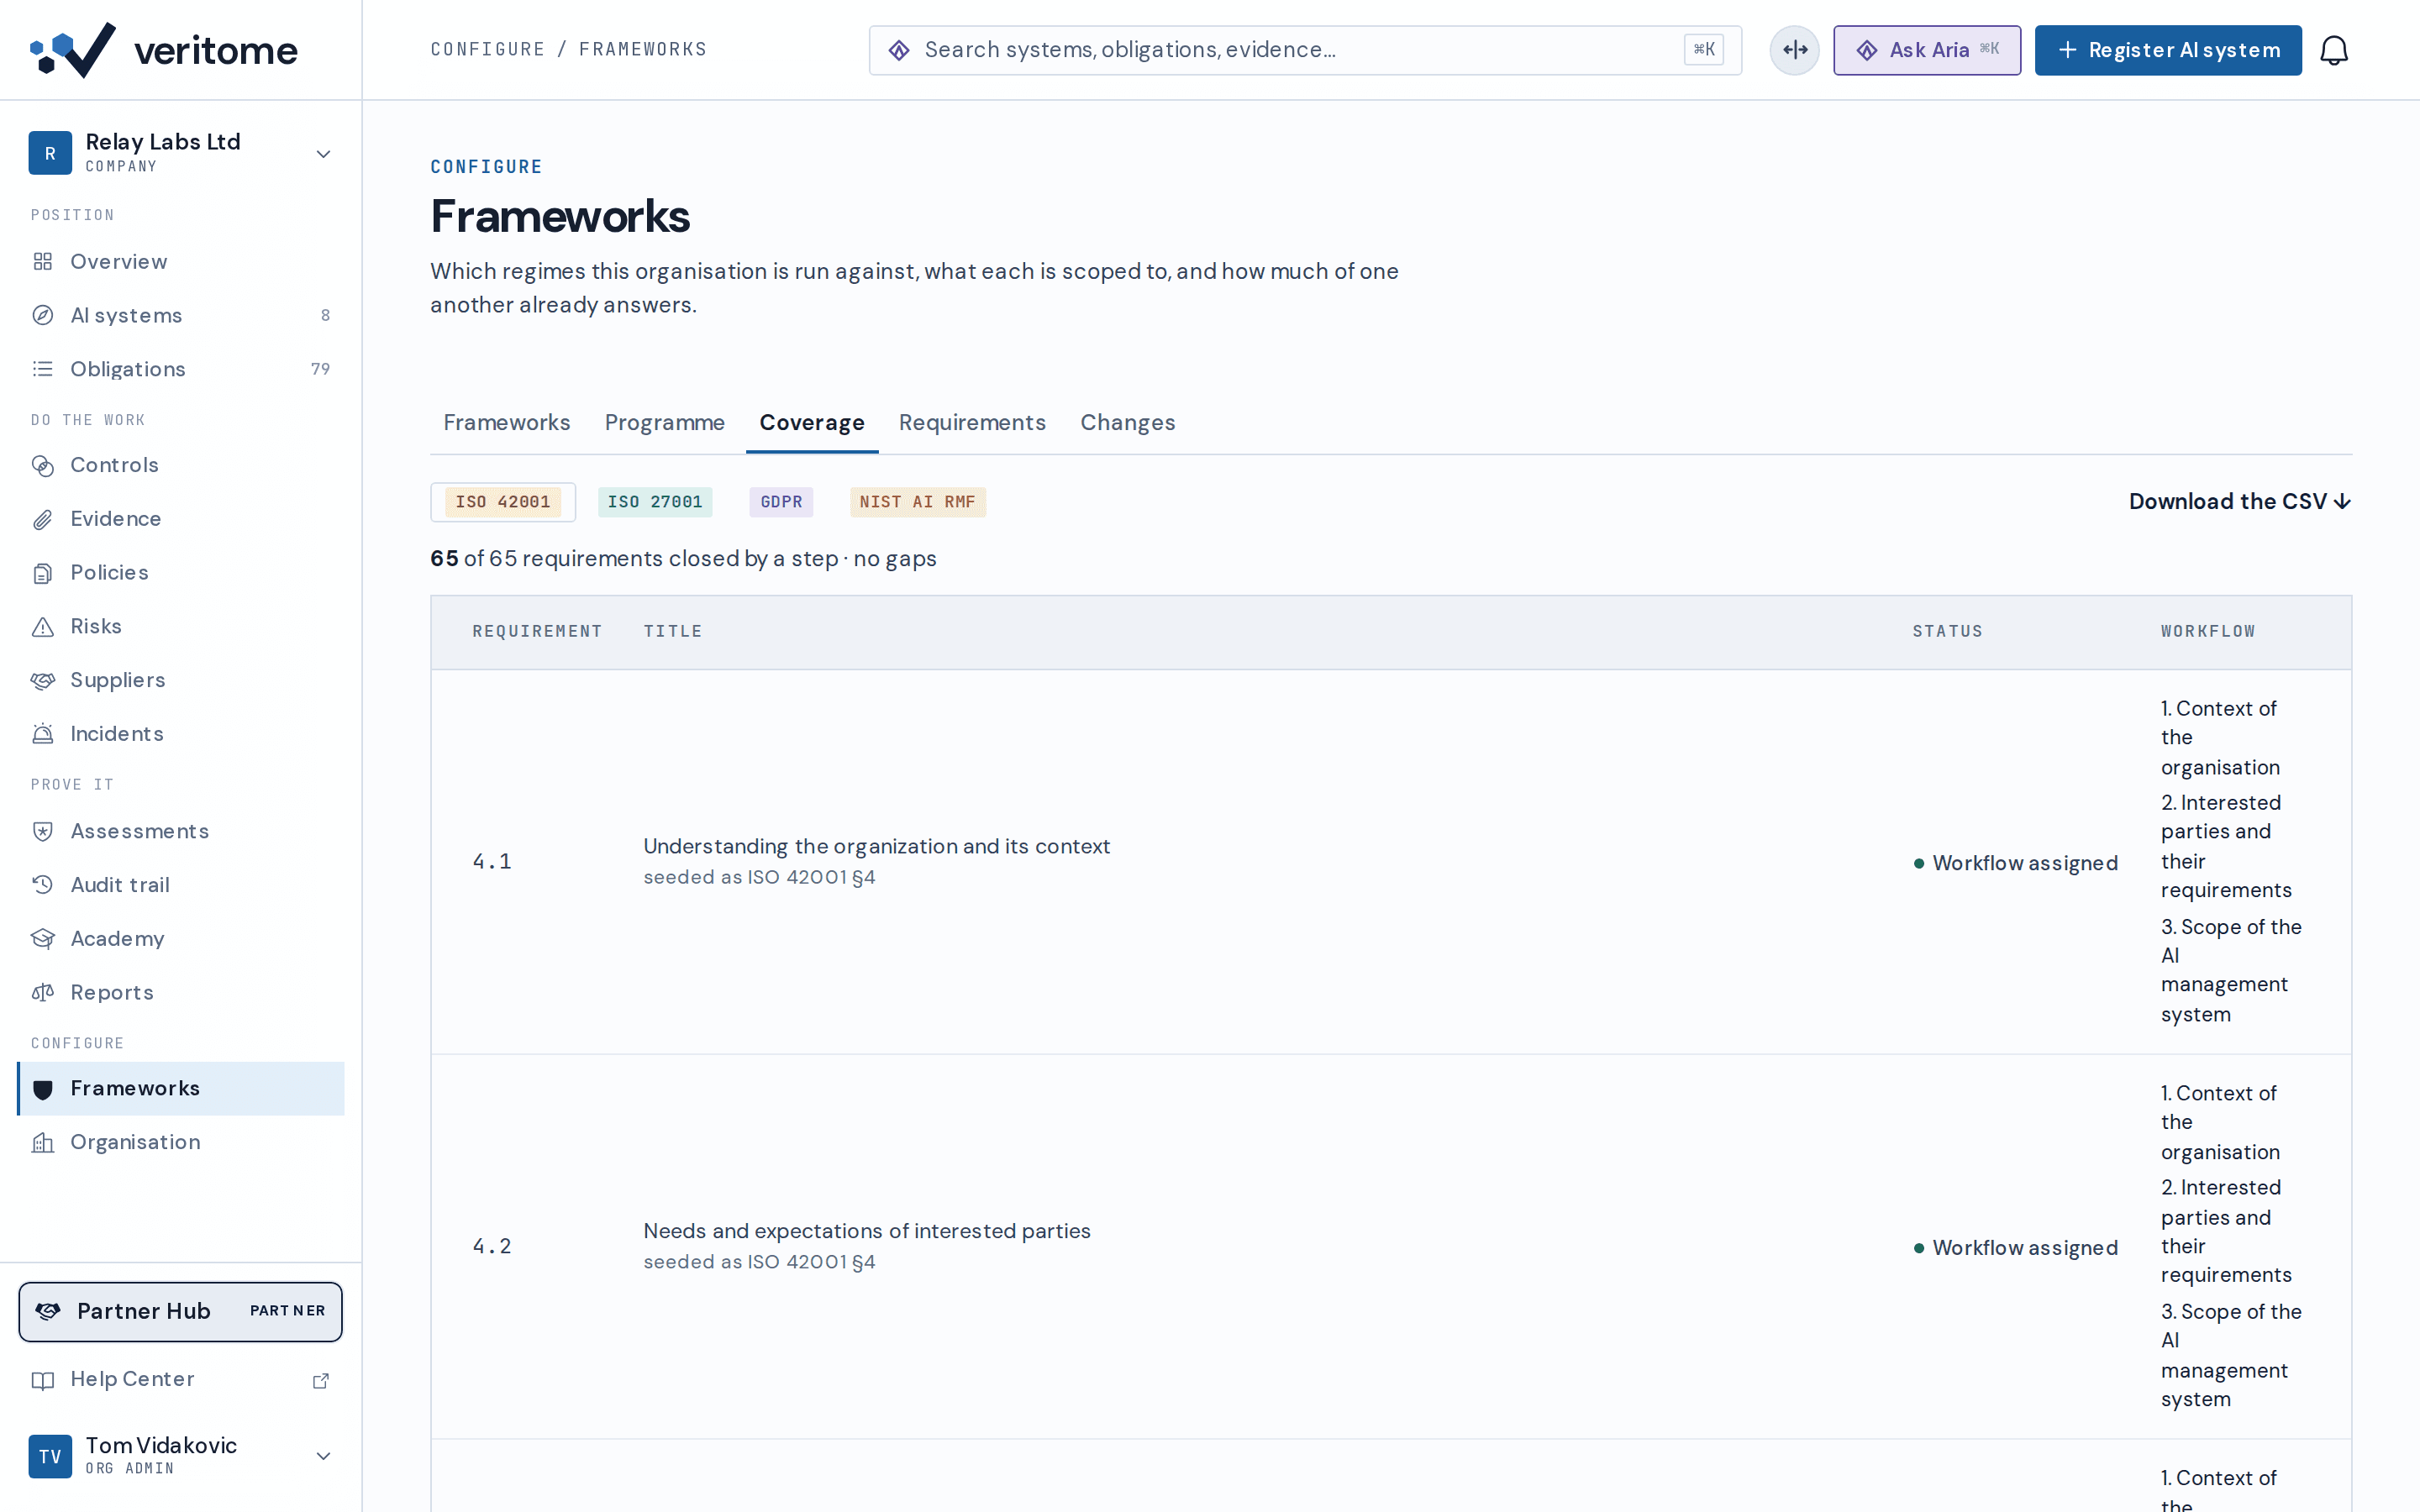Click the Controls icon in sidebar
2420x1512 pixels.
(42, 465)
